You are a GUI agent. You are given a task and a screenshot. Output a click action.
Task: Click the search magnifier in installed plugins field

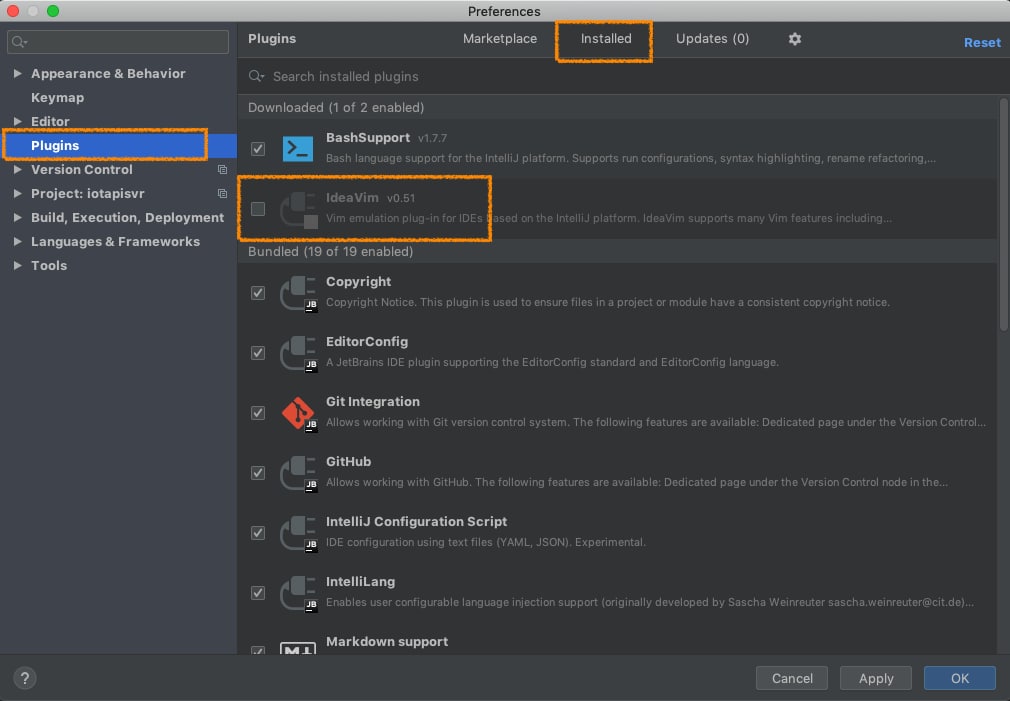coord(256,76)
